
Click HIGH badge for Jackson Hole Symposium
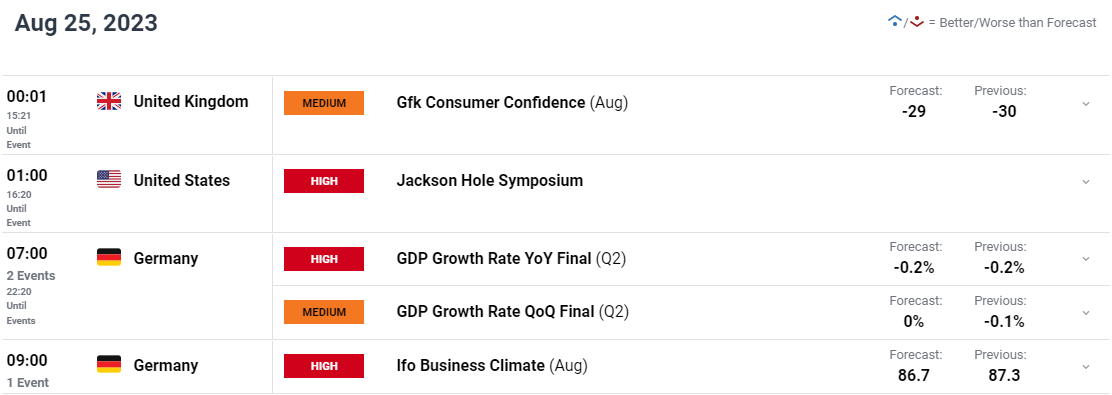pyautogui.click(x=323, y=181)
